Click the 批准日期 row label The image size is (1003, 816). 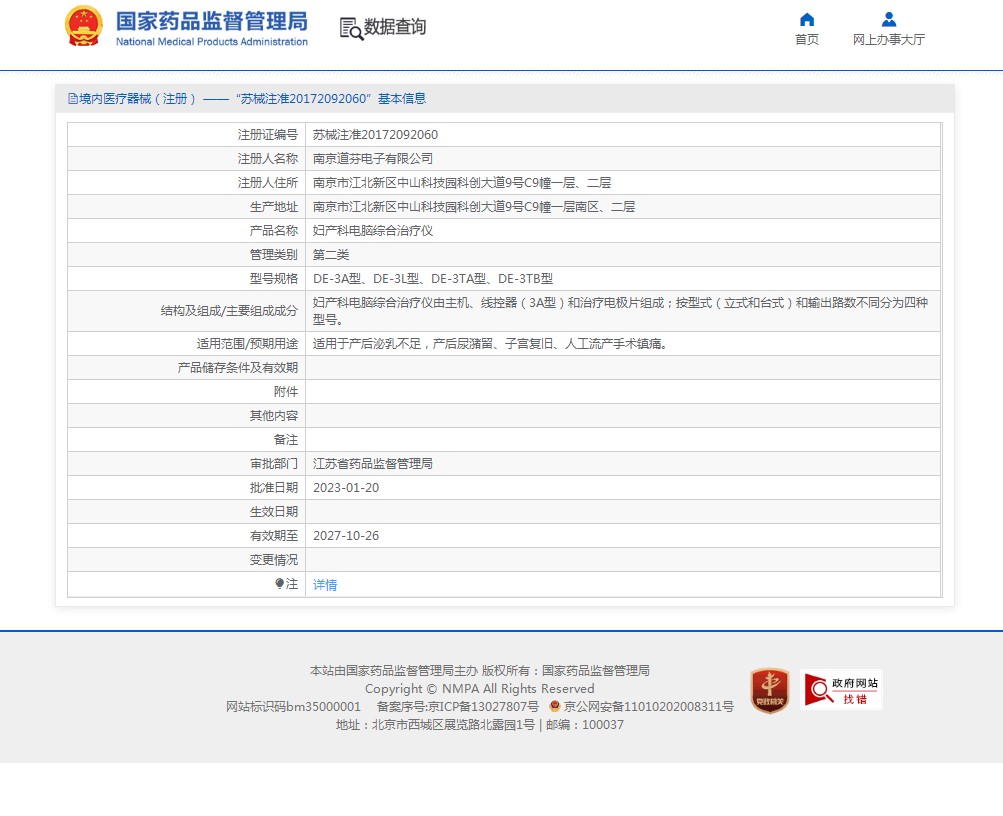274,488
